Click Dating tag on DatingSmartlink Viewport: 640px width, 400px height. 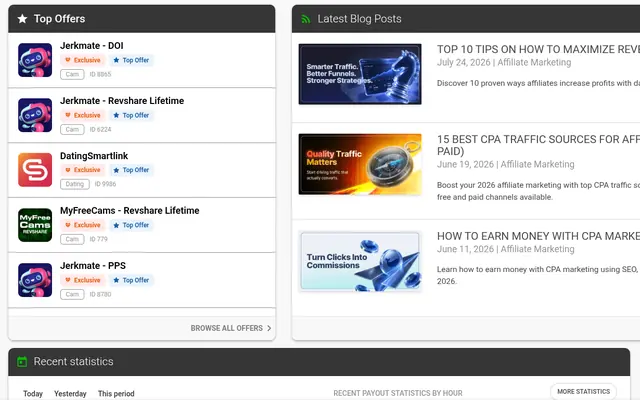(75, 184)
